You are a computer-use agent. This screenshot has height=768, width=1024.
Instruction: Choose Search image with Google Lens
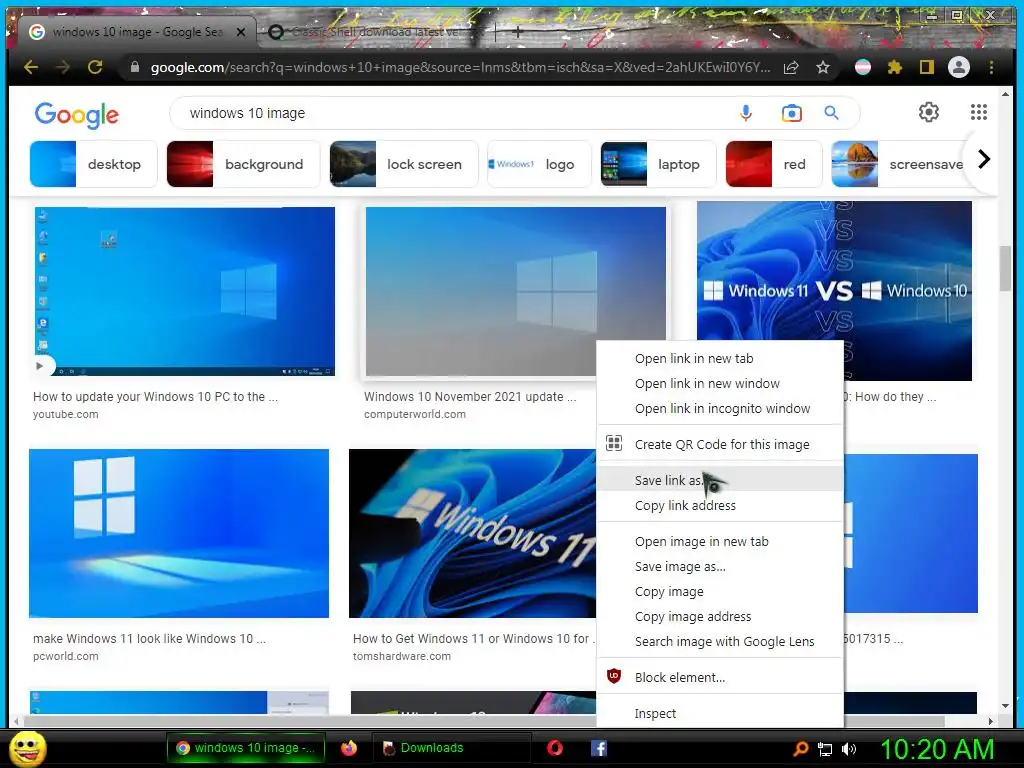[x=720, y=641]
